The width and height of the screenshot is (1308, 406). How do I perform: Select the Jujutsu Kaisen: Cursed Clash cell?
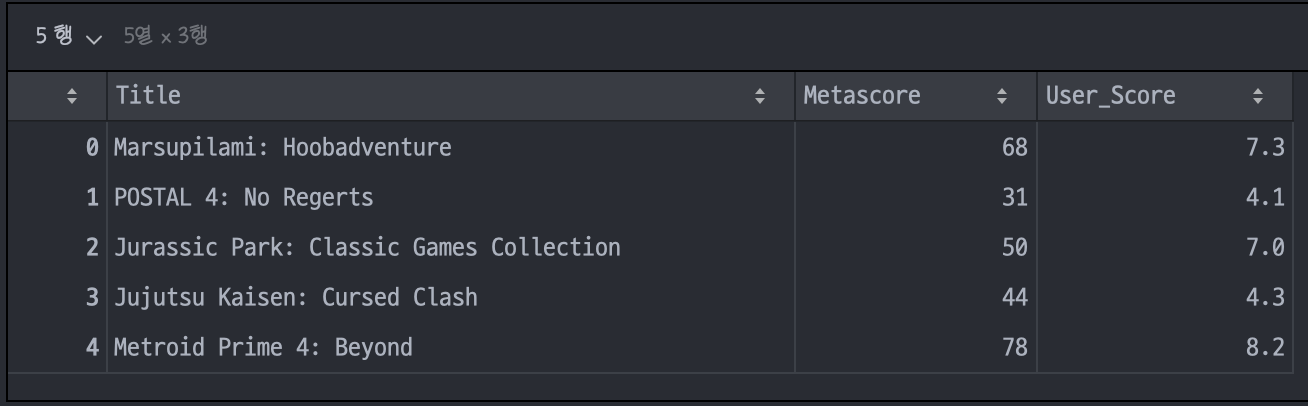(451, 297)
